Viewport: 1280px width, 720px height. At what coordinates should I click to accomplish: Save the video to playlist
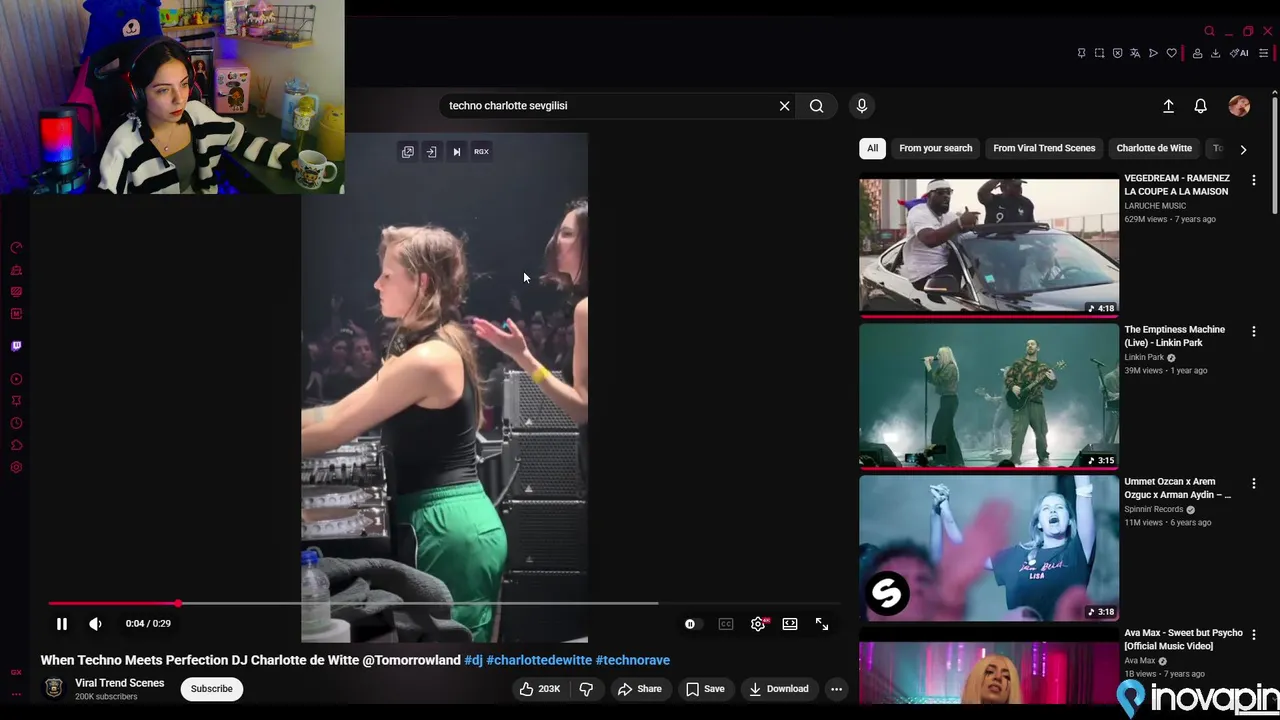705,689
